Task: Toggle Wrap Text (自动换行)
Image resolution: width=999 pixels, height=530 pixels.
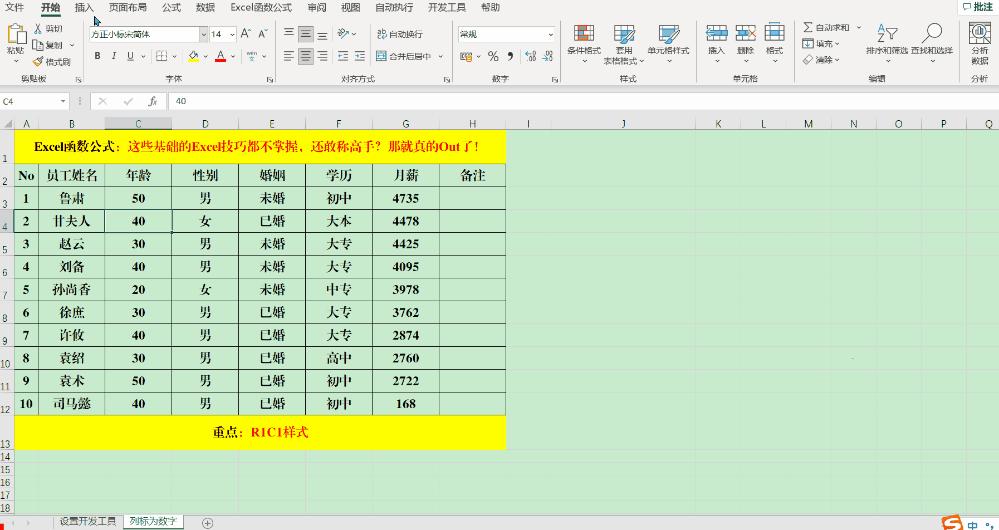Action: click(399, 34)
